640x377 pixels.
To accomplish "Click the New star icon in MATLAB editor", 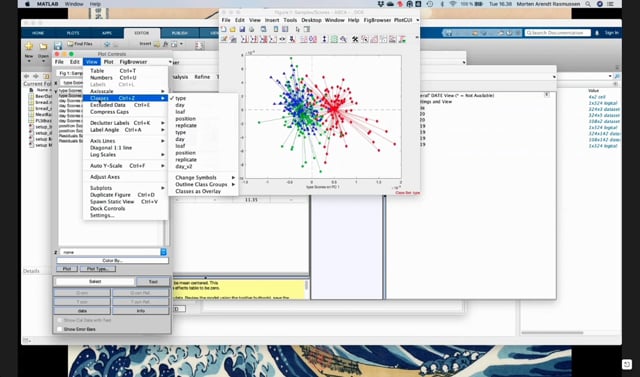I will pos(29,46).
